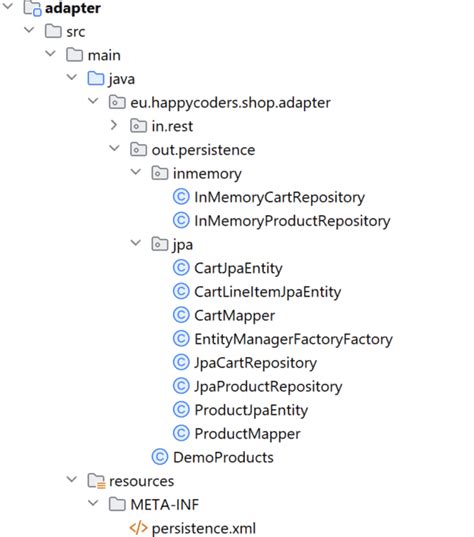Collapse the out.persistence package
This screenshot has height=537, width=474.
[114, 149]
